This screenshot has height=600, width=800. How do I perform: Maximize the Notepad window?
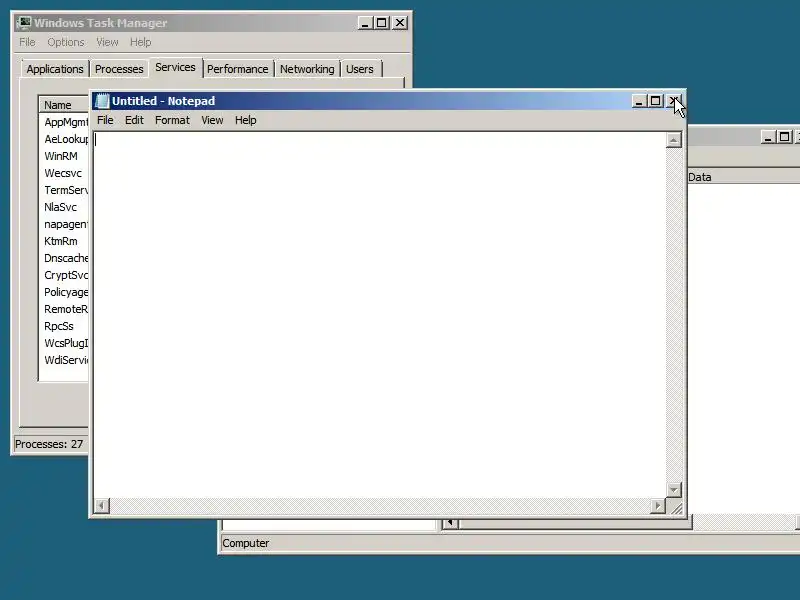(x=656, y=101)
